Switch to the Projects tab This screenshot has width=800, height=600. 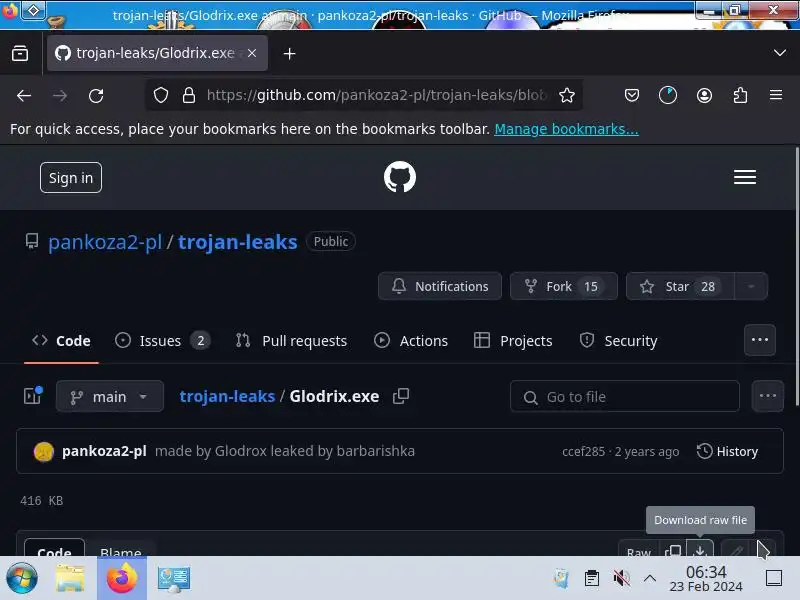(x=513, y=341)
